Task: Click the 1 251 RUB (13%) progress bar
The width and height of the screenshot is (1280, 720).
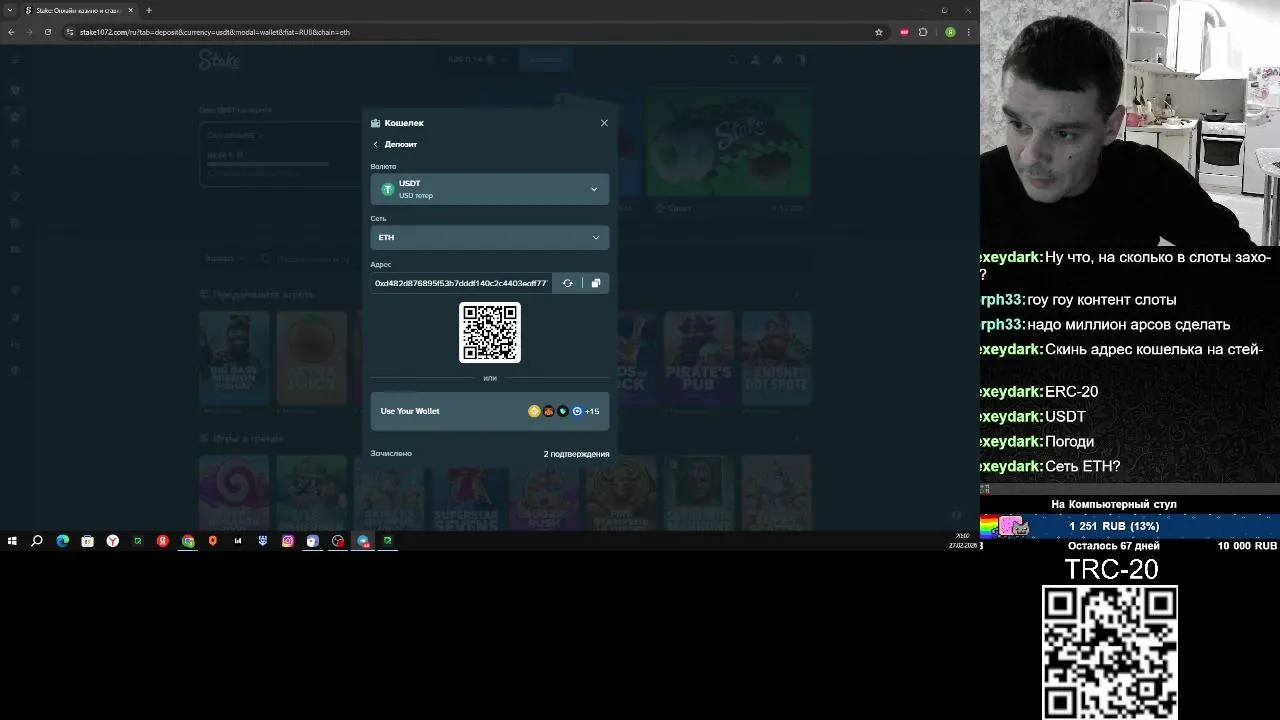Action: point(1130,526)
